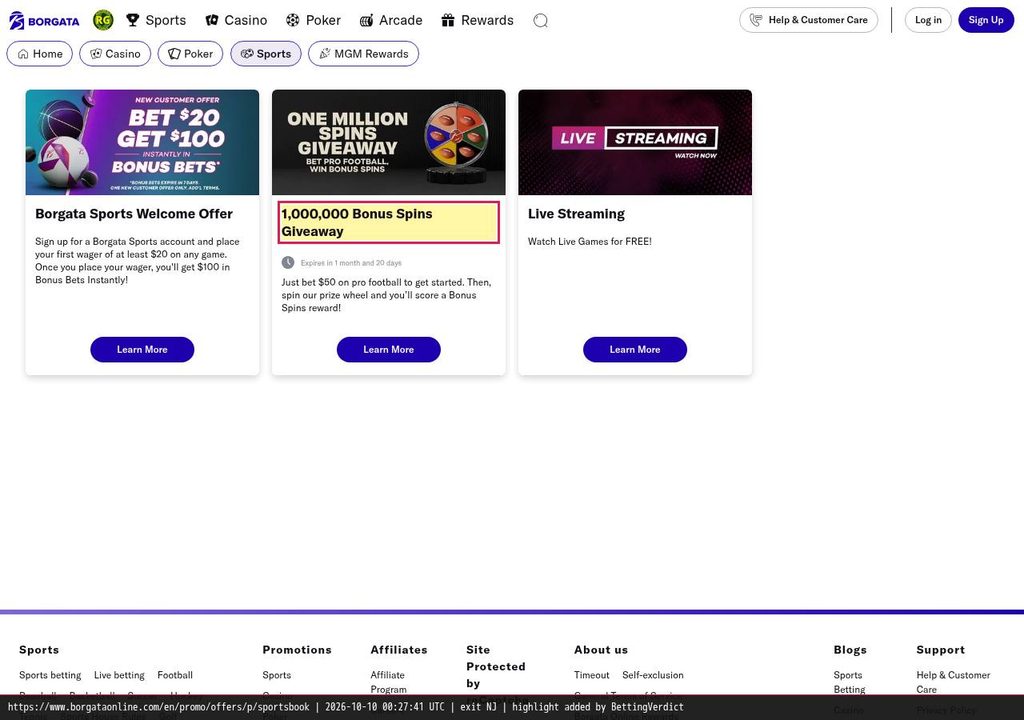Click the Sports trophy icon in top navigation
The width and height of the screenshot is (1024, 720).
tap(133, 20)
